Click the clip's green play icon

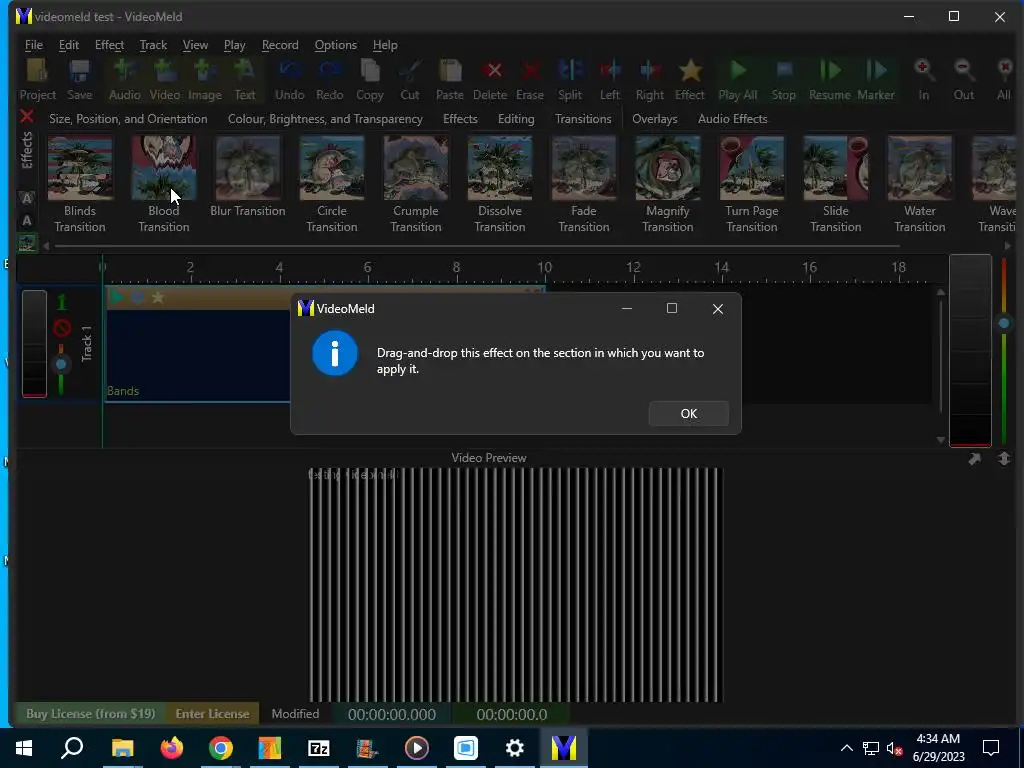(x=117, y=298)
